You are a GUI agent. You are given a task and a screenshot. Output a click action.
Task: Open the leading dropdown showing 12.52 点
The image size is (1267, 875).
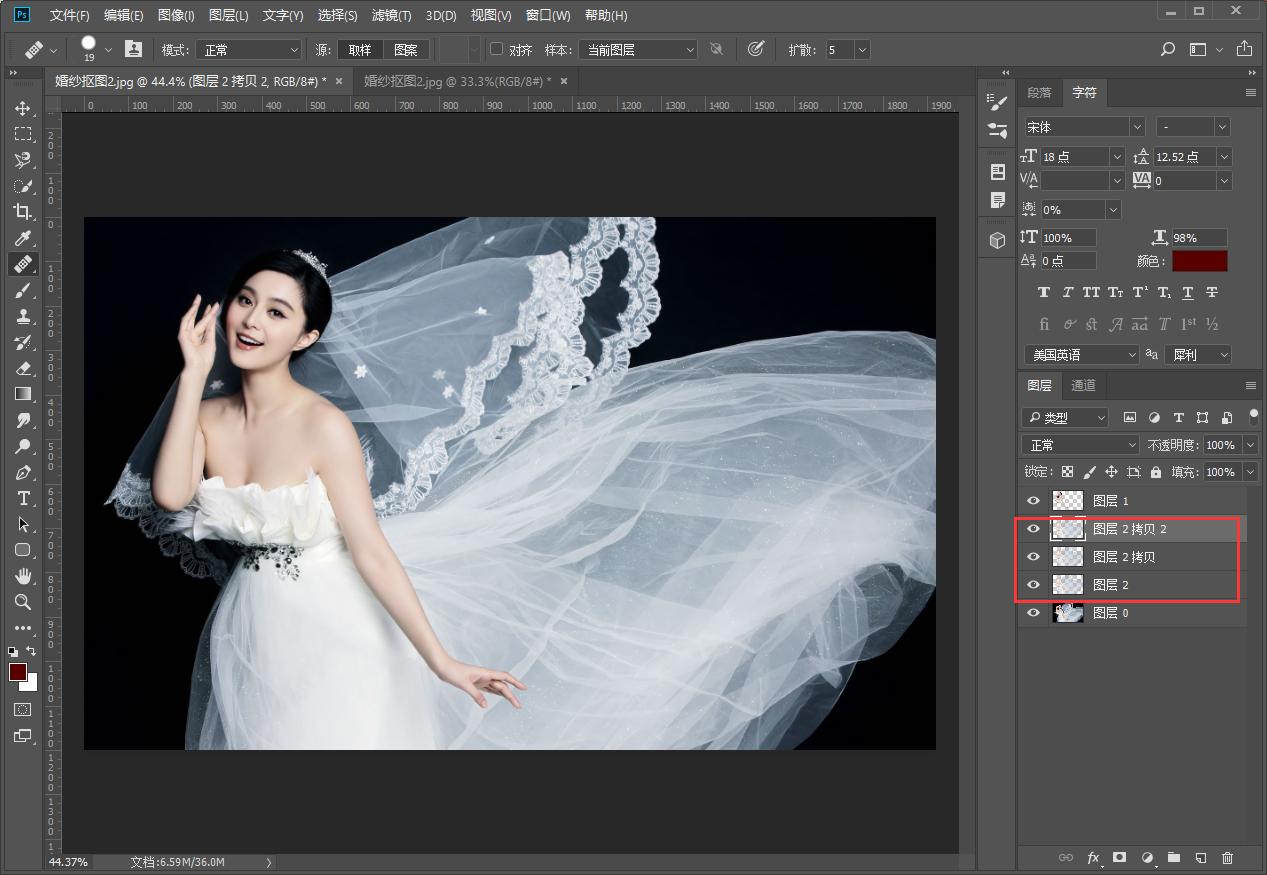[x=1224, y=157]
